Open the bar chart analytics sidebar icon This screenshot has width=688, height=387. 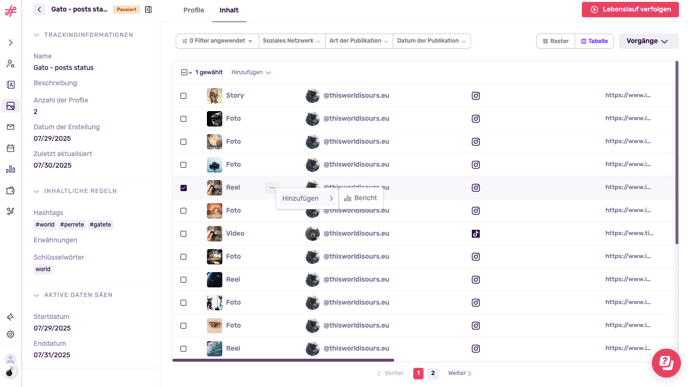[x=11, y=169]
